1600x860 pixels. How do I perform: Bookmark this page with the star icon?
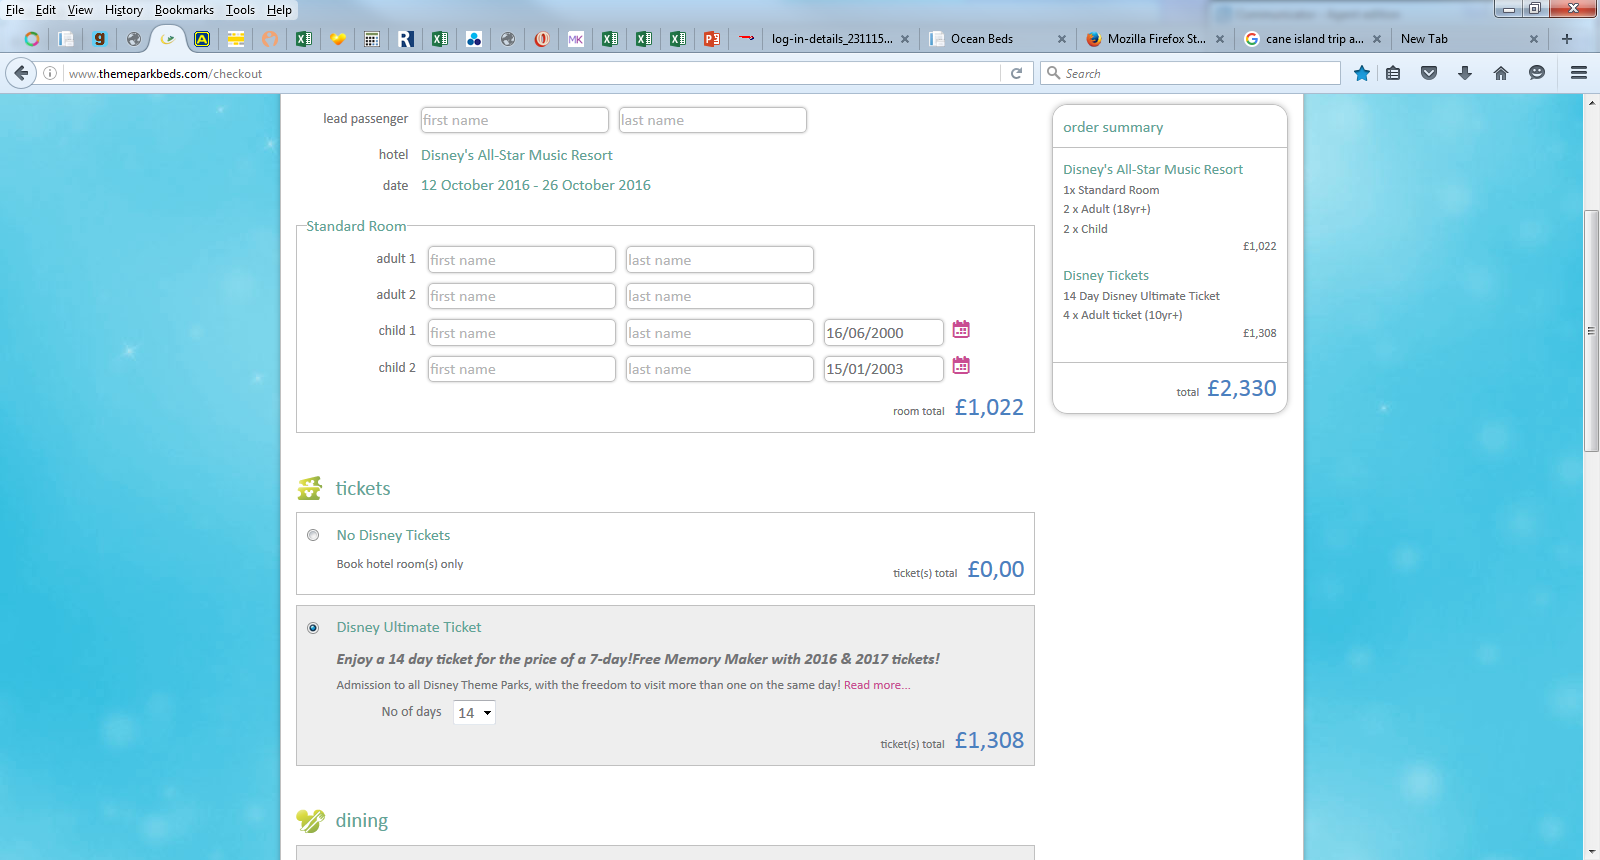(1362, 73)
